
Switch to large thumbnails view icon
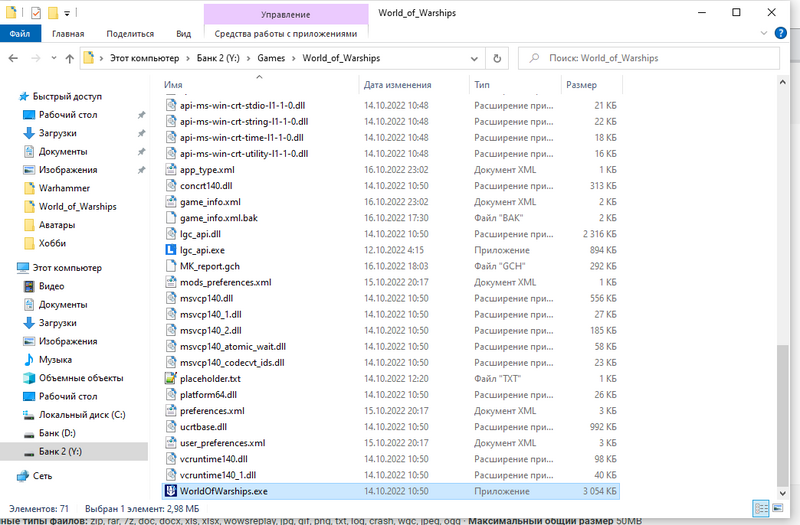[778, 508]
